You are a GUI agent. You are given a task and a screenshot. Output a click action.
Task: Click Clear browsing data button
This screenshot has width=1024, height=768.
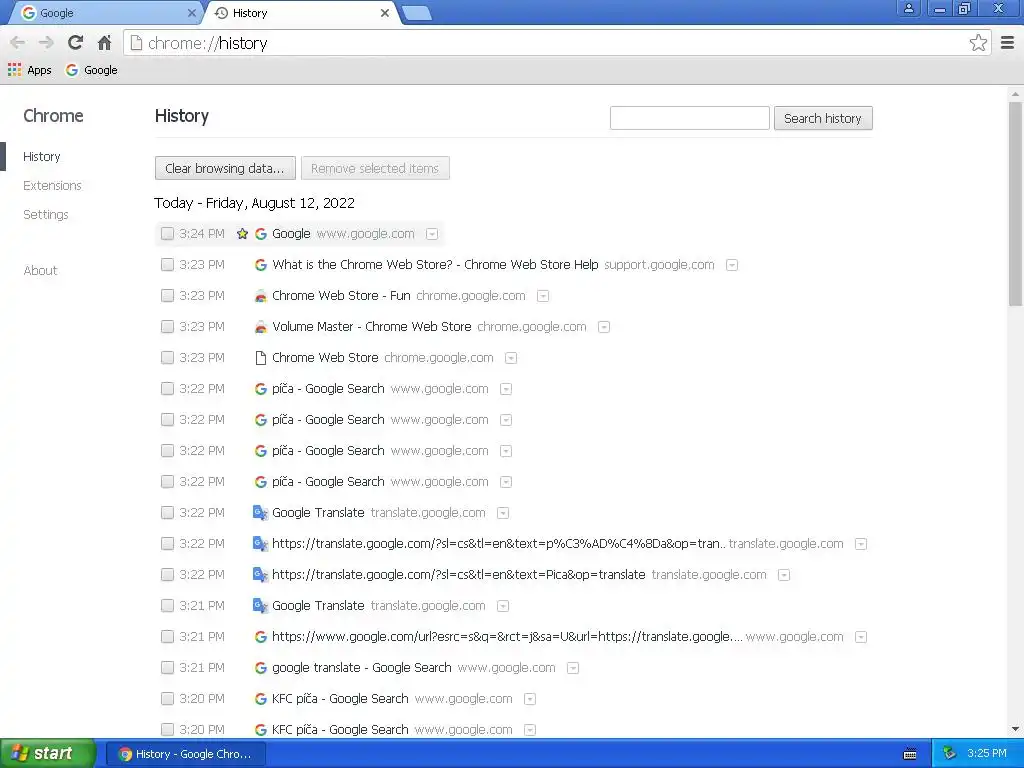pyautogui.click(x=225, y=168)
